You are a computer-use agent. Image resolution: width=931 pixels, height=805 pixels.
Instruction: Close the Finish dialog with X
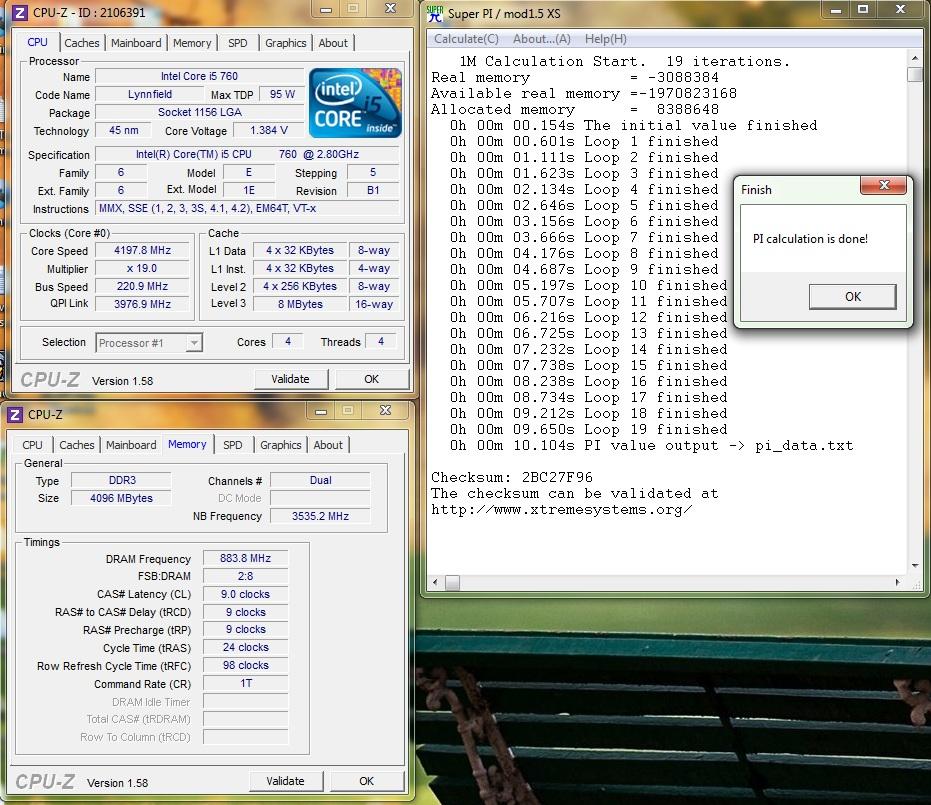pos(884,185)
